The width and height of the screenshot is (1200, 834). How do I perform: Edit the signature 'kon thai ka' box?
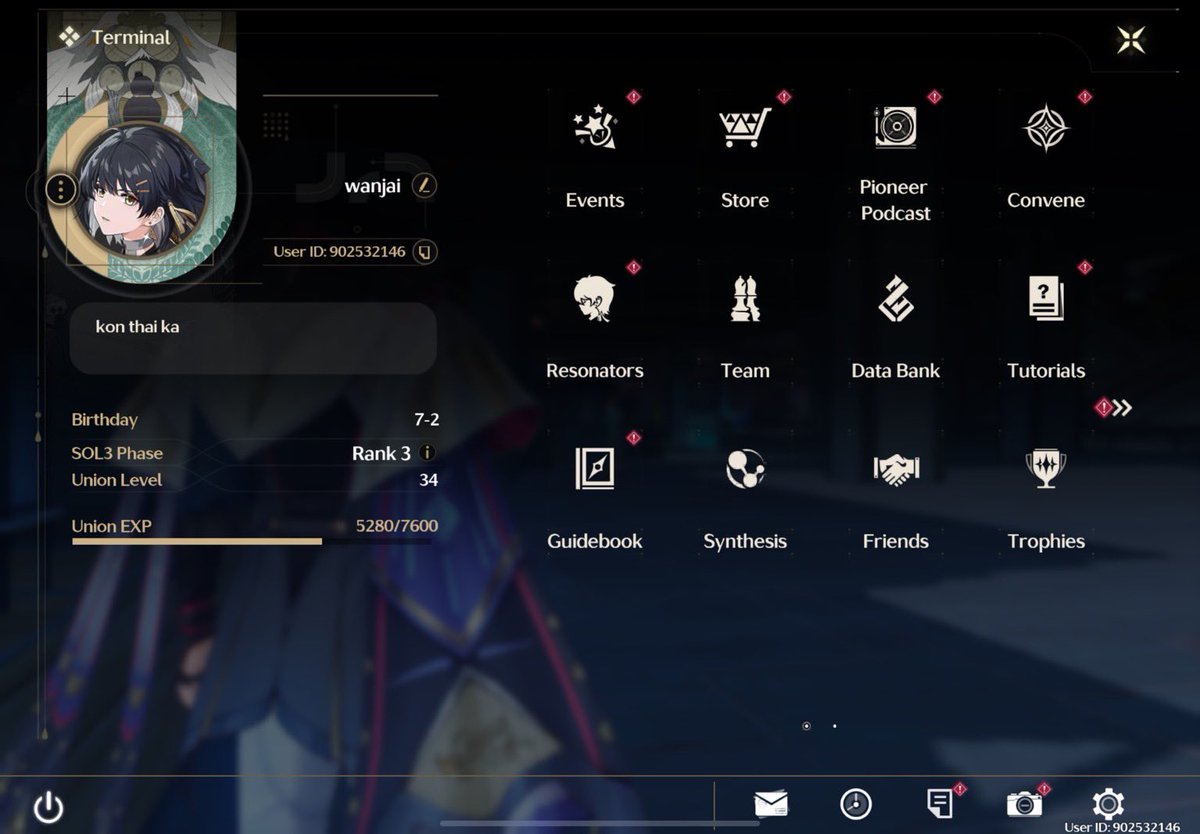coord(253,338)
